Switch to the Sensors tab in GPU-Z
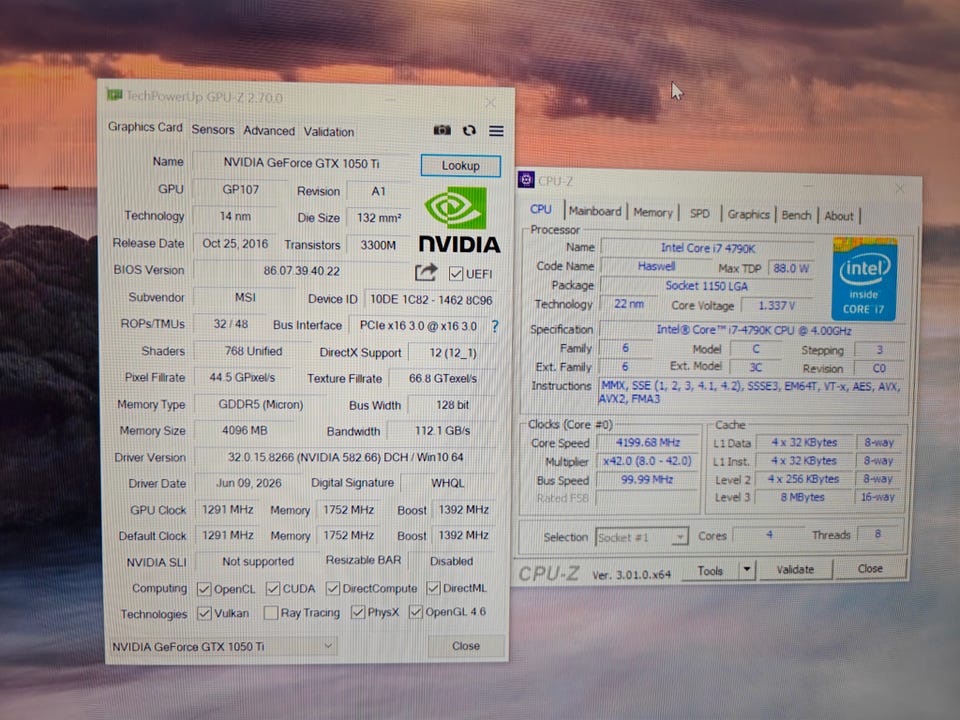960x720 pixels. (x=212, y=130)
